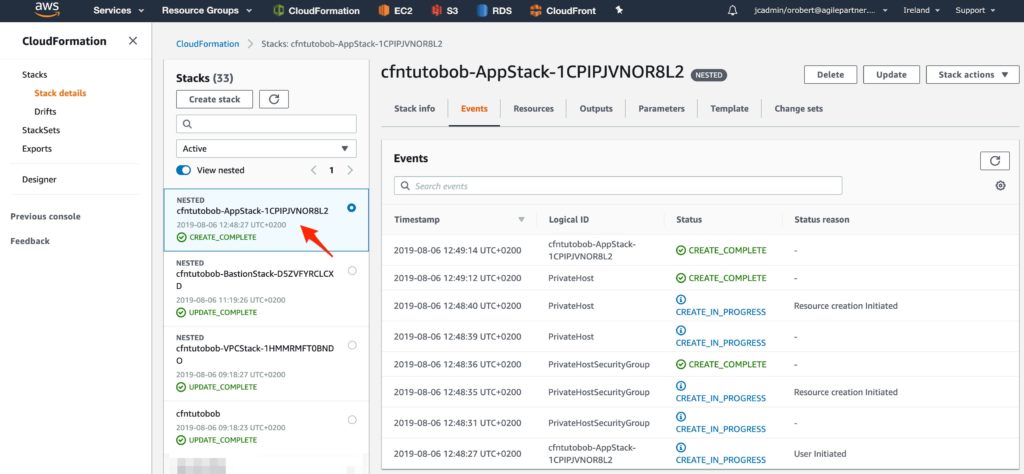
Task: Go to previous page of stacks
Action: (x=313, y=170)
